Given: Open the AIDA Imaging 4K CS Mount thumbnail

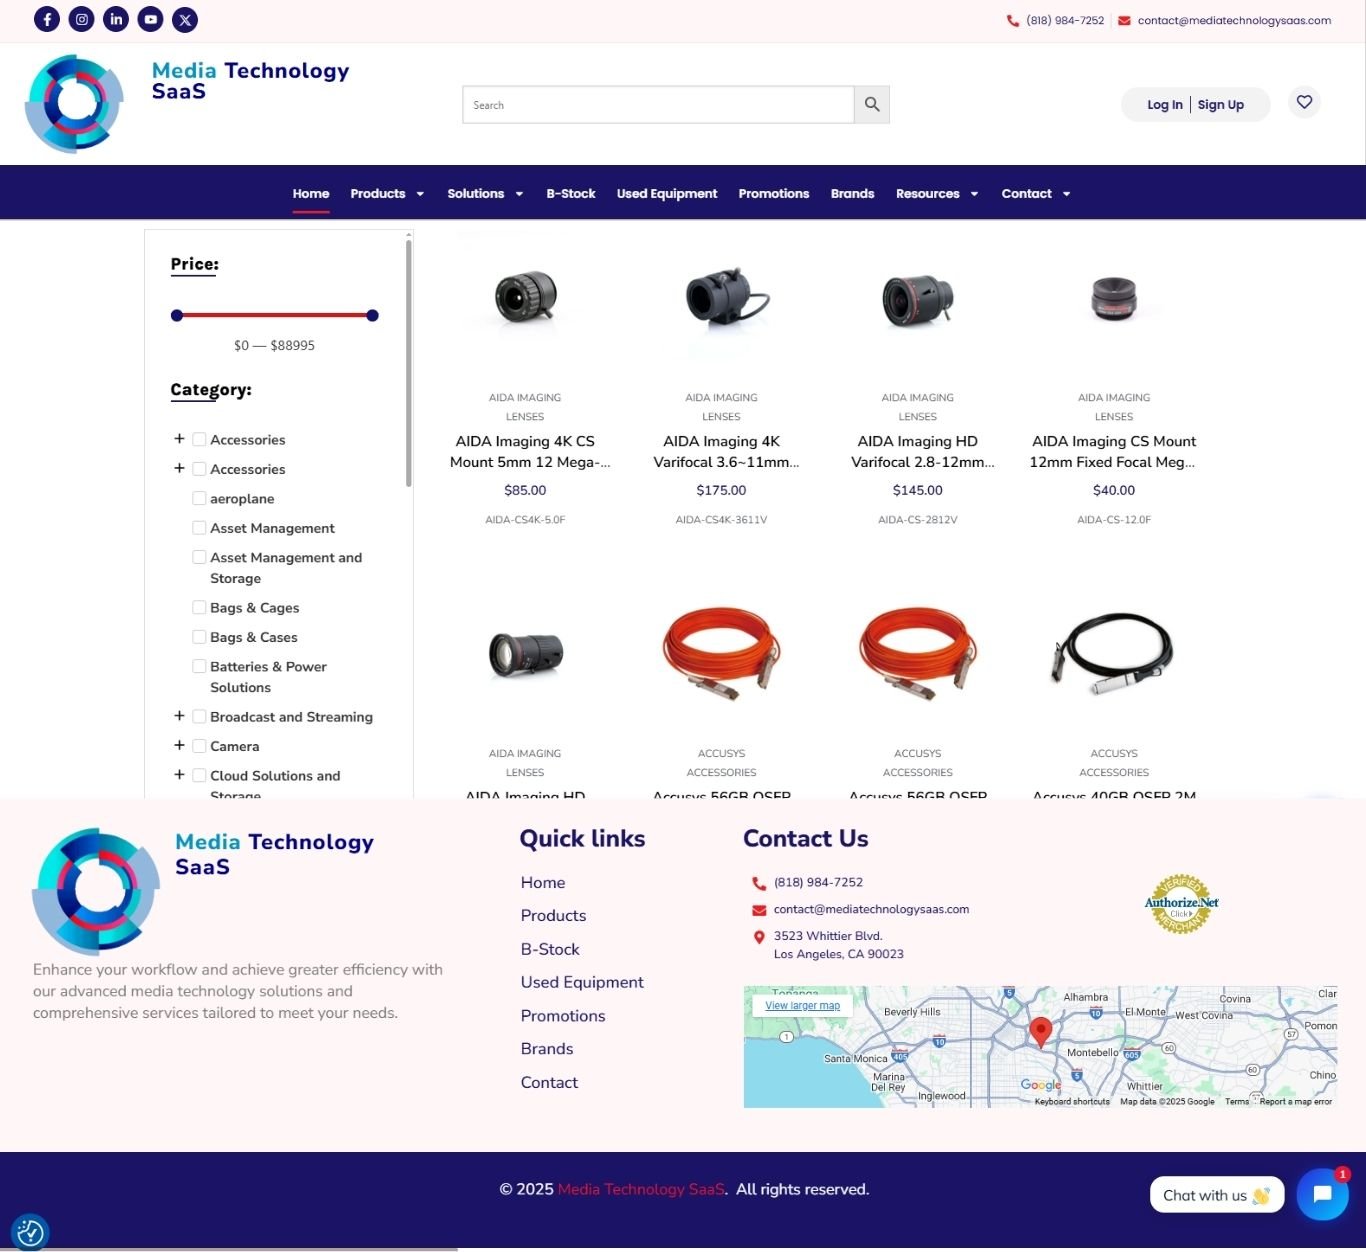Looking at the screenshot, I should [525, 297].
